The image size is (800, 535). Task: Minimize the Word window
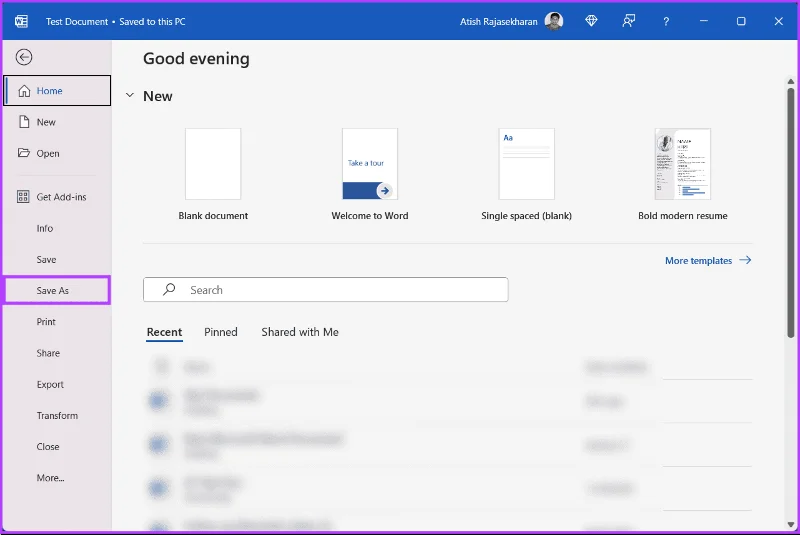[704, 21]
